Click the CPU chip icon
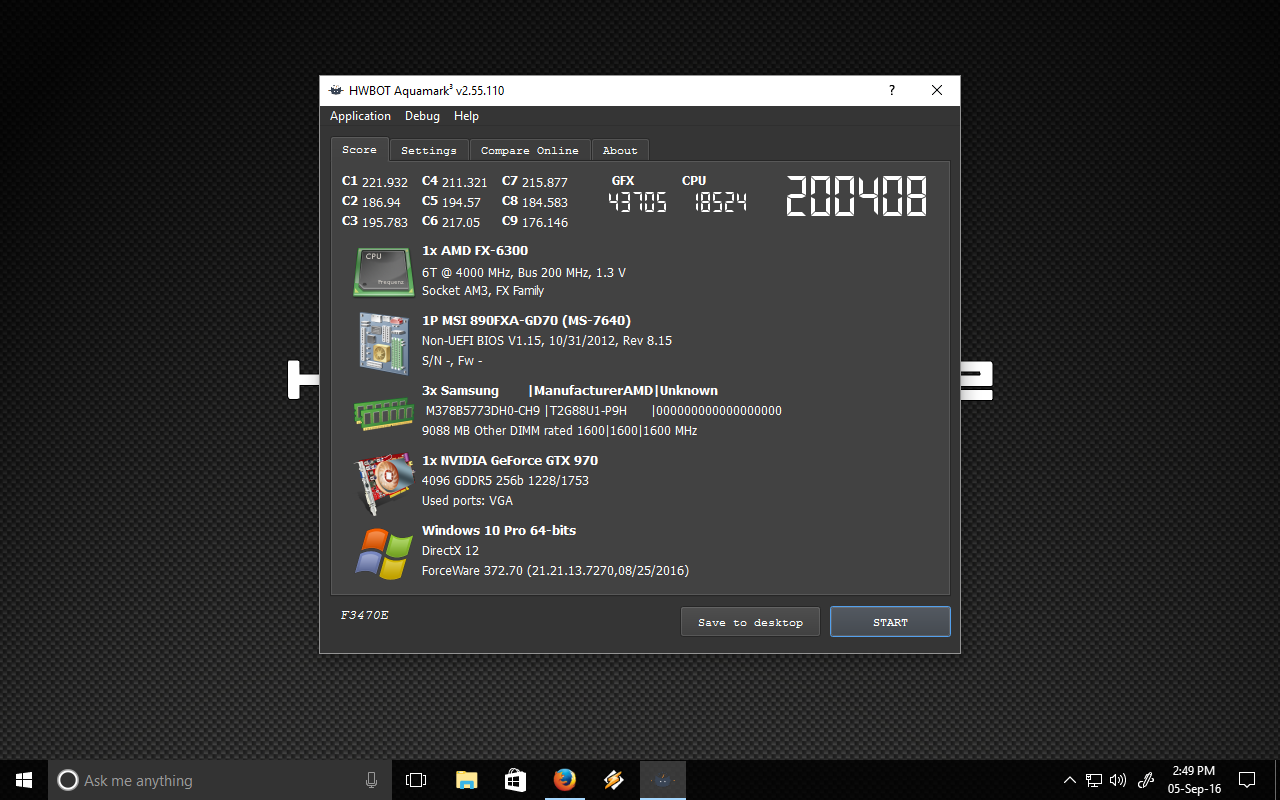The height and width of the screenshot is (800, 1280). (383, 271)
